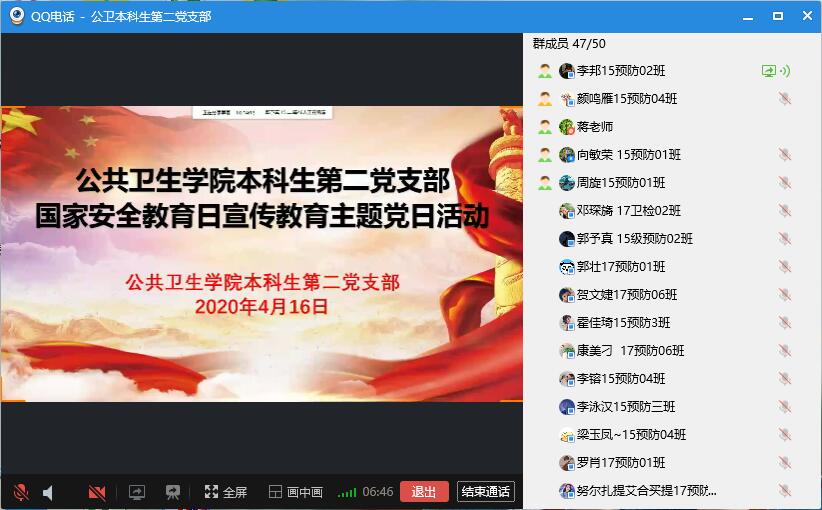The image size is (822, 510).
Task: Click the QQ电话 logo in title bar
Action: point(17,16)
